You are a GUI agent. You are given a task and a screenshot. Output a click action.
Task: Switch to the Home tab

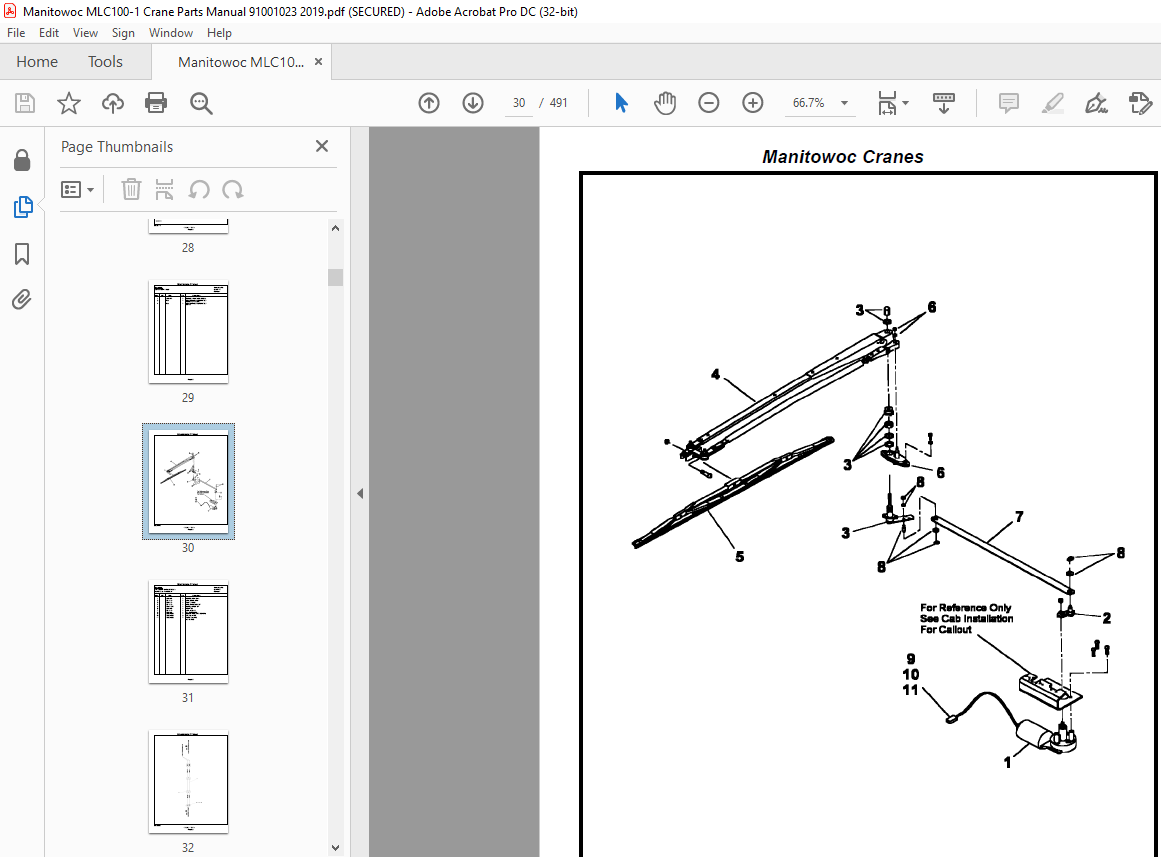37,61
